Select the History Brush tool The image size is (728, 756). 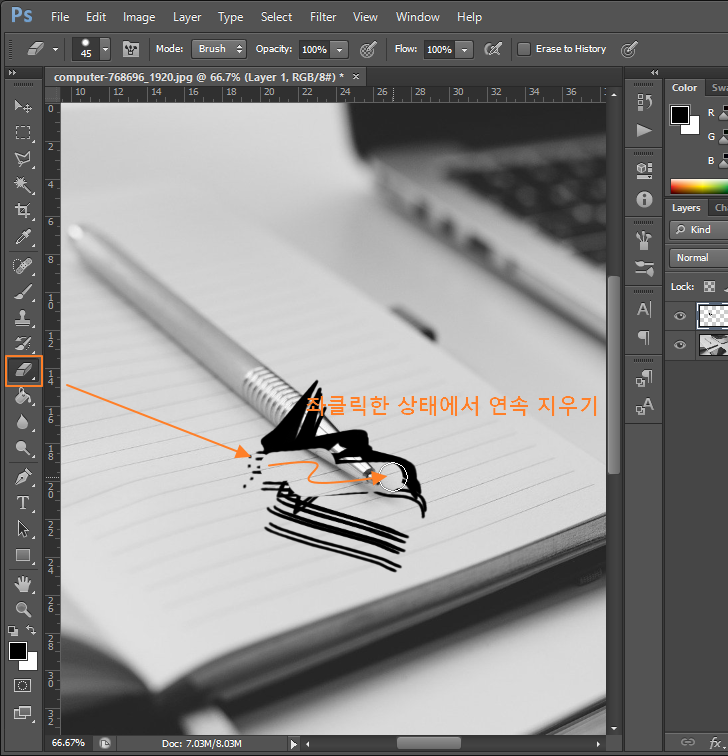coord(23,344)
